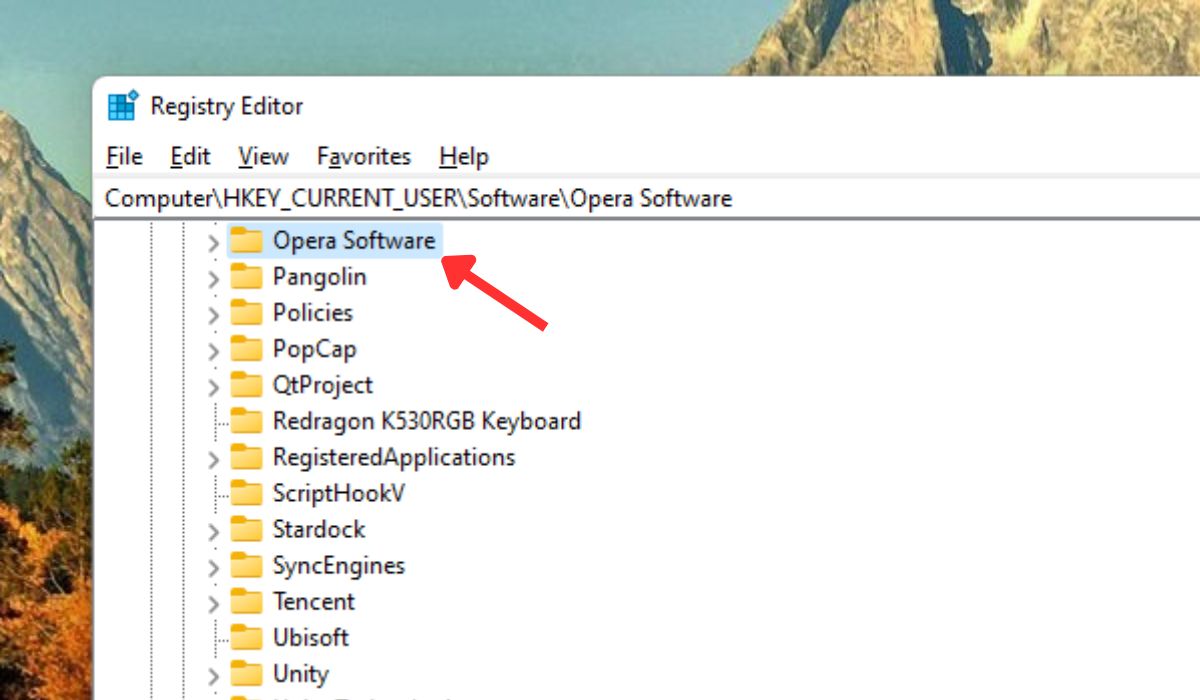The height and width of the screenshot is (700, 1200).
Task: Select the Ubisoft registry key
Action: (310, 637)
